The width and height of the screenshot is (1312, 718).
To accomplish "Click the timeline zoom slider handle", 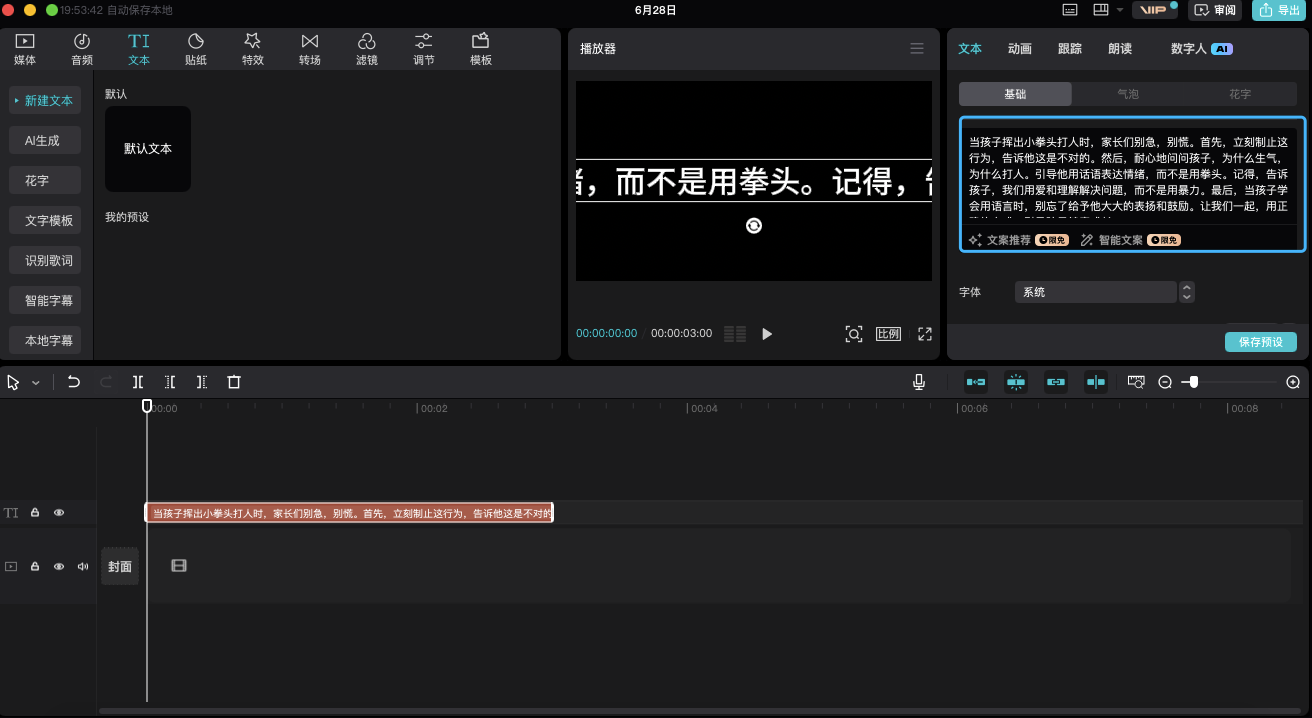I will [x=1193, y=382].
